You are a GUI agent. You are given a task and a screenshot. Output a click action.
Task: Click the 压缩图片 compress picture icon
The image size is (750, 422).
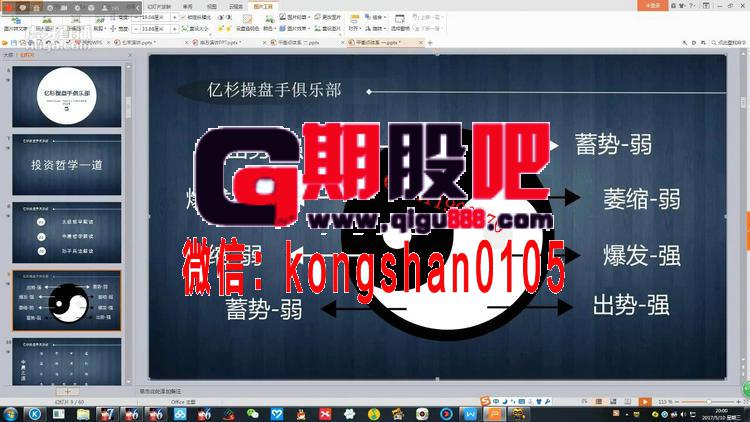(x=76, y=23)
